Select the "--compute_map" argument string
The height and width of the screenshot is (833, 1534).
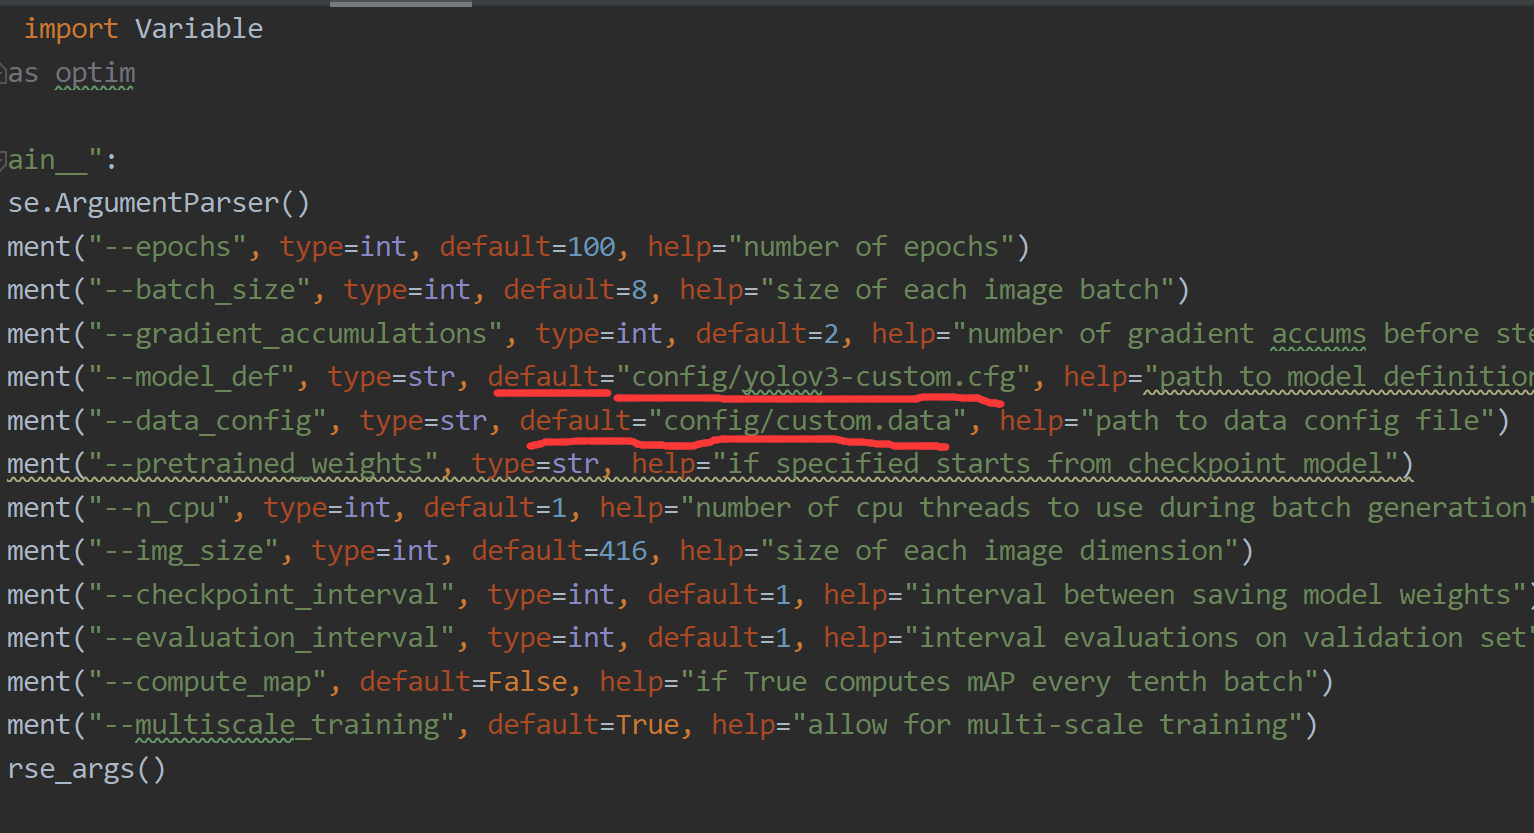tap(207, 682)
